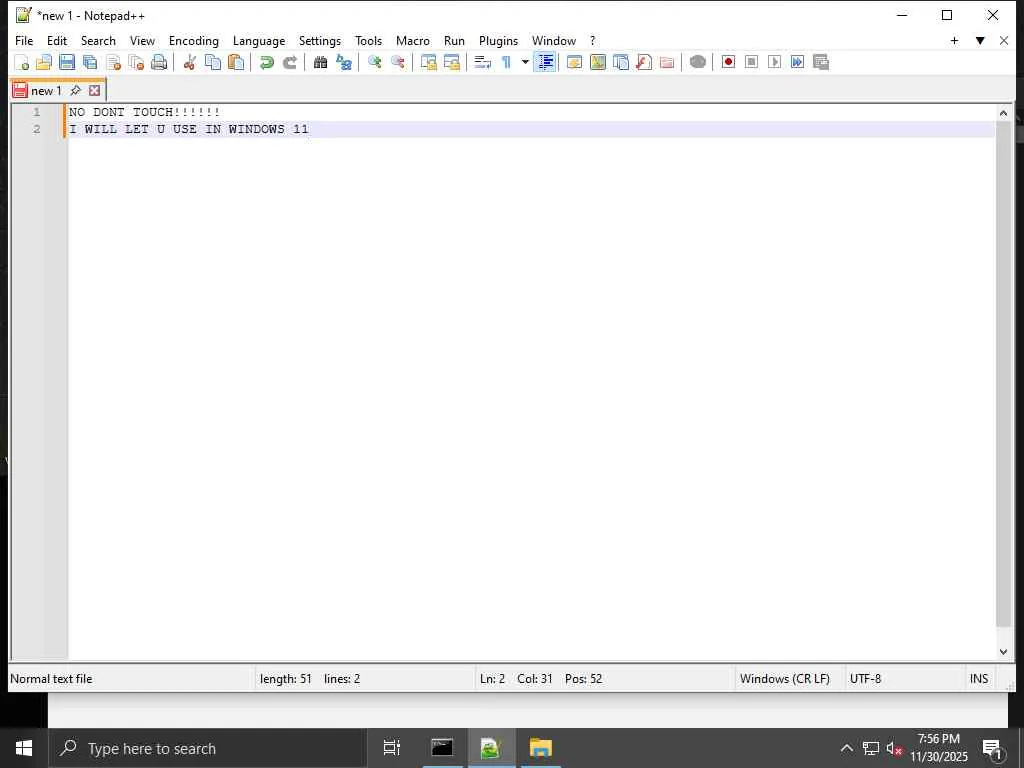Print the document using printer icon
The image size is (1024, 768).
point(159,62)
